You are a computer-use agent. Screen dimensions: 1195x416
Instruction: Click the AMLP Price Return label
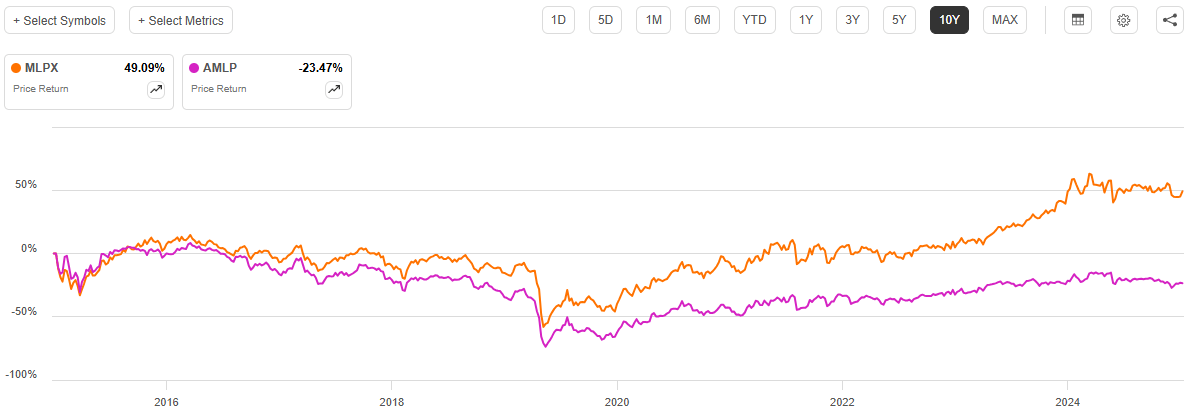pos(219,89)
